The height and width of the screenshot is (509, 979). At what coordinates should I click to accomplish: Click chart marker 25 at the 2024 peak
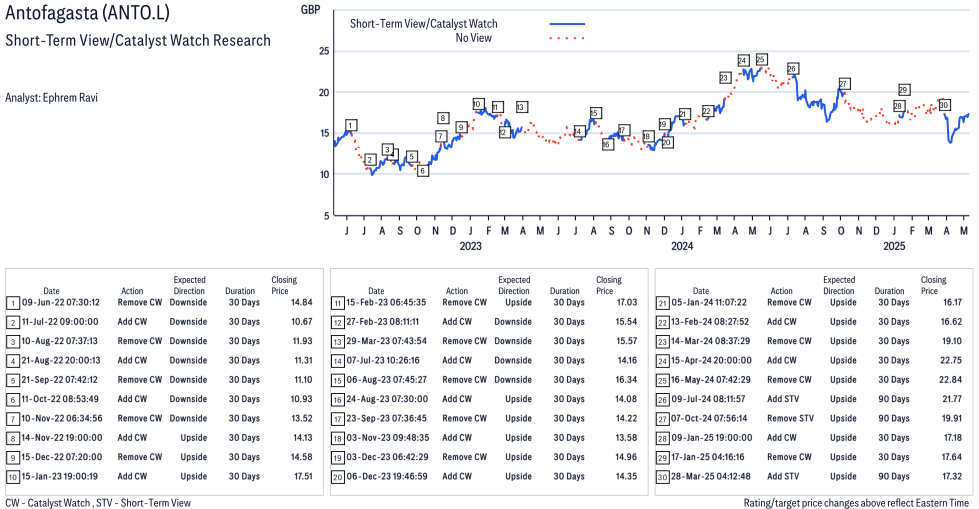(x=760, y=59)
